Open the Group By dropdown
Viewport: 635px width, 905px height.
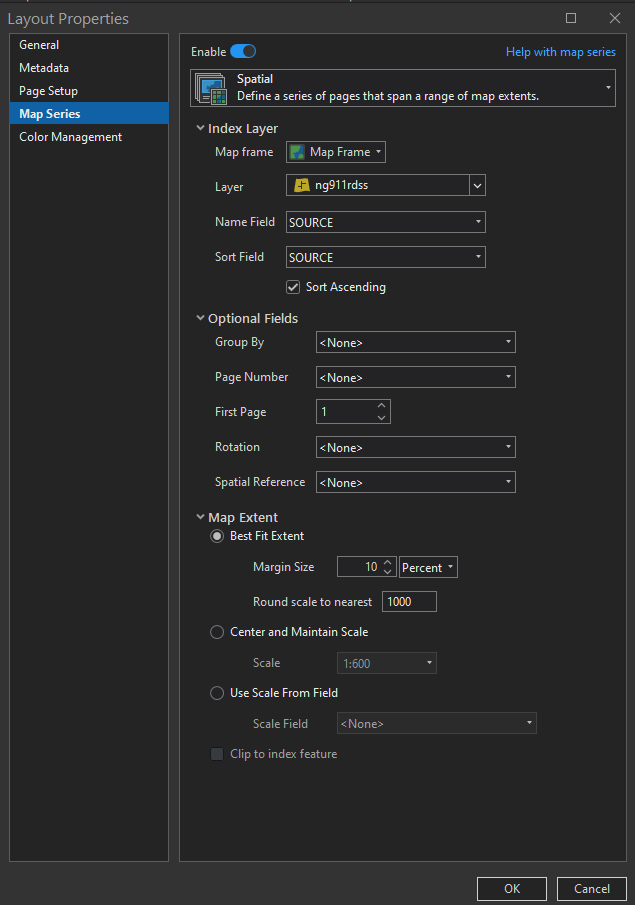pyautogui.click(x=415, y=342)
